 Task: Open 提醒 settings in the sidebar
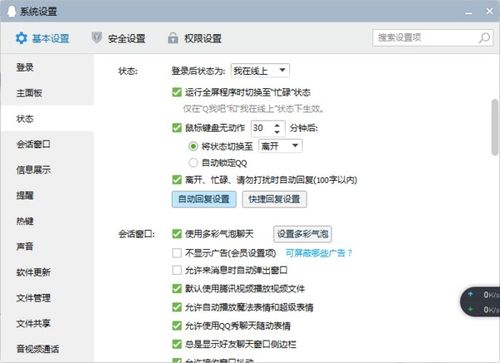tap(47, 195)
